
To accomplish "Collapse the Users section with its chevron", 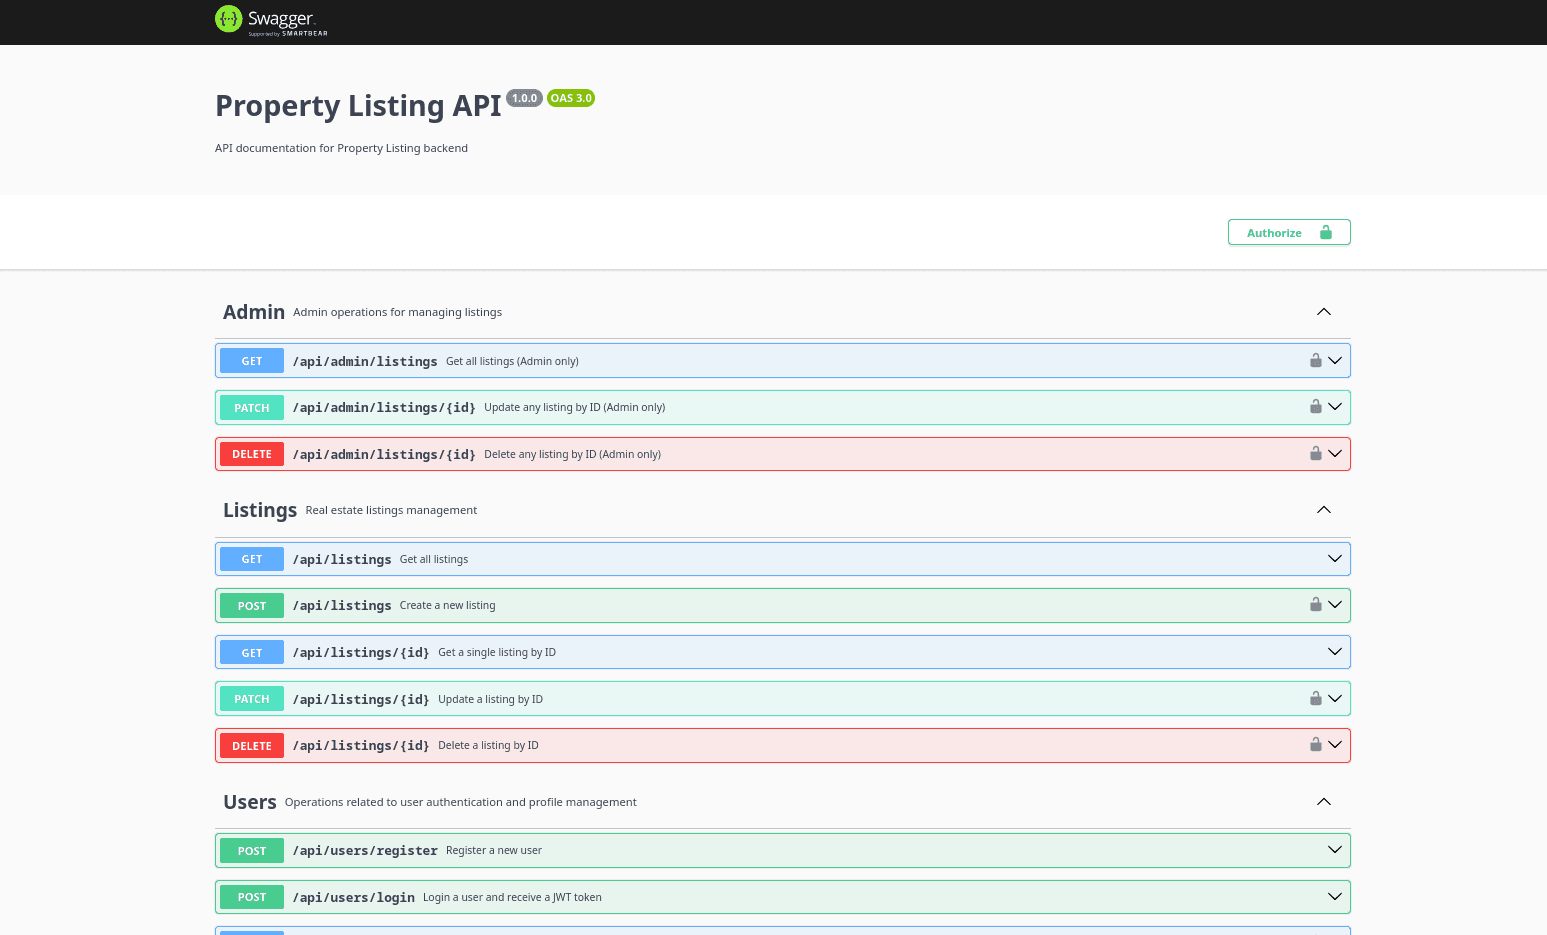I will [1324, 802].
